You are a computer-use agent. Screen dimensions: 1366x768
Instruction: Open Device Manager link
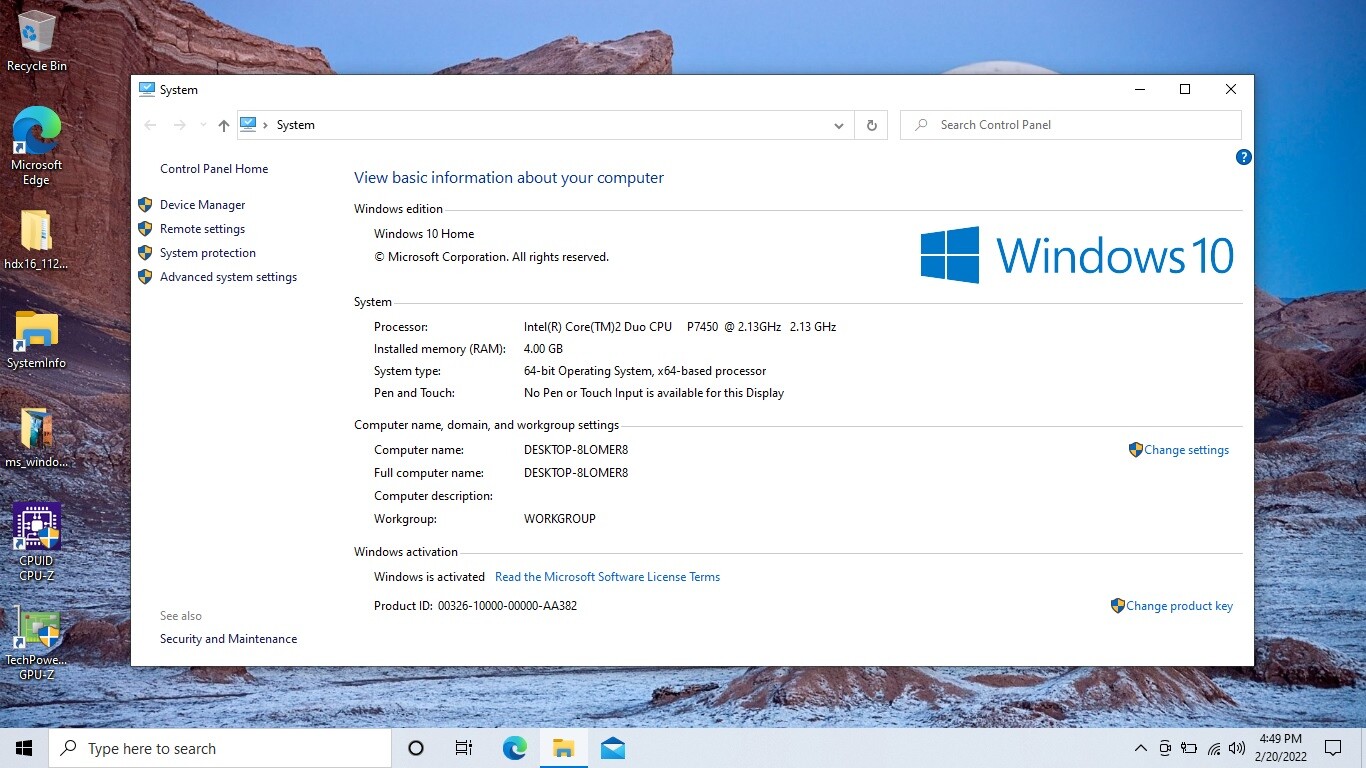pyautogui.click(x=202, y=205)
